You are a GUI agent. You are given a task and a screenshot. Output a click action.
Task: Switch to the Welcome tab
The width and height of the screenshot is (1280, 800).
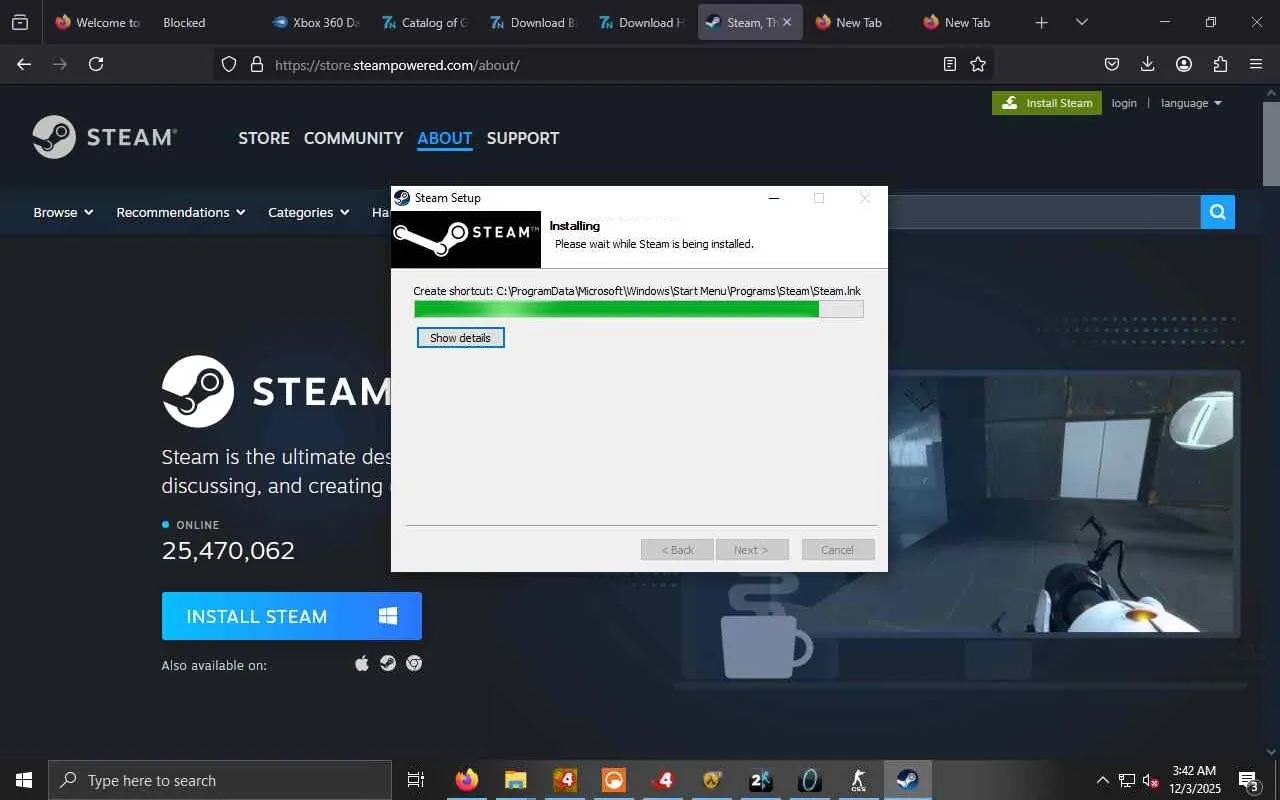97,22
